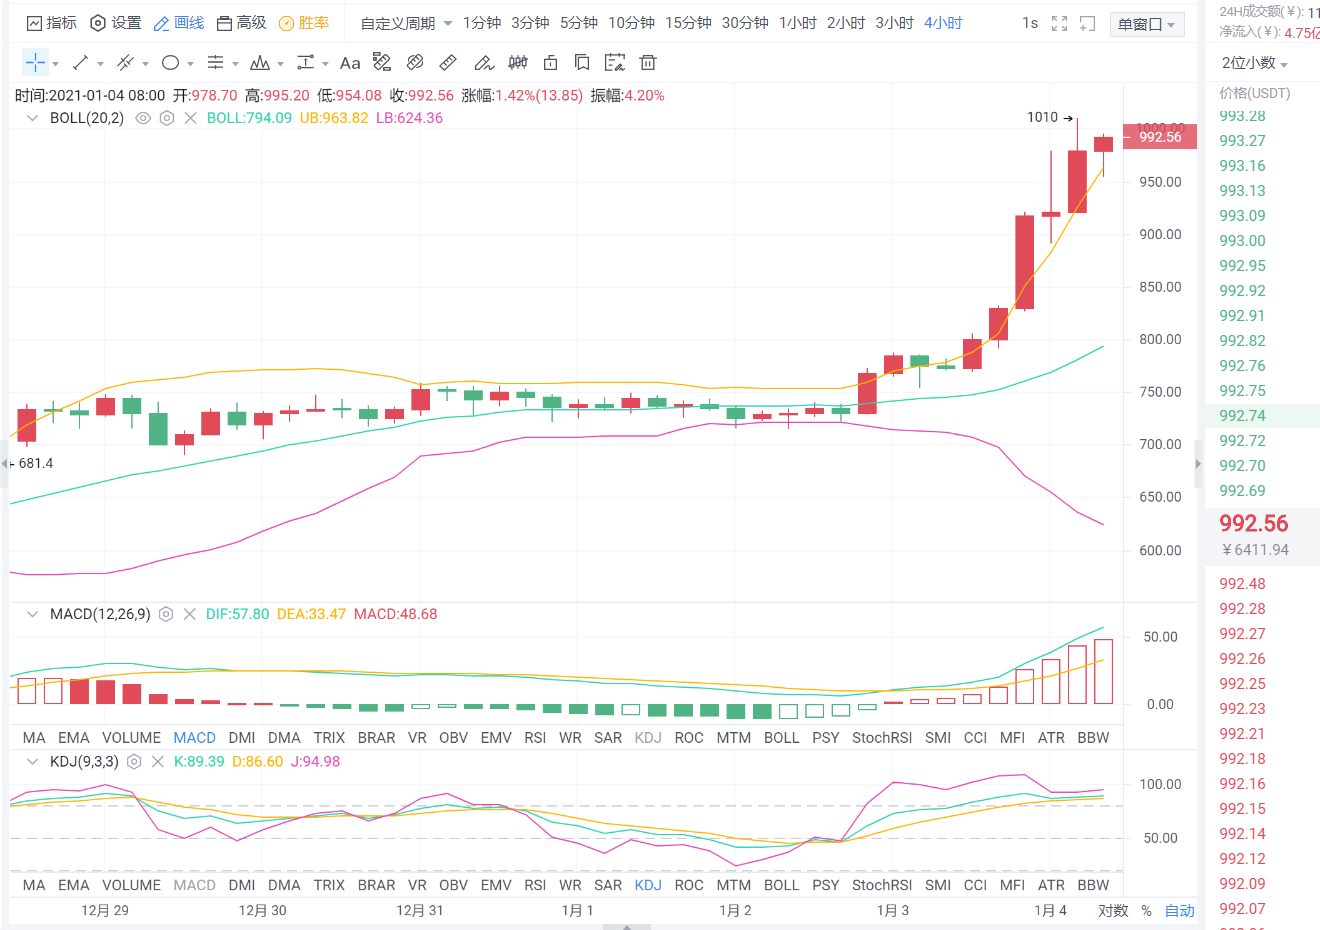Click the 胜率 button
This screenshot has width=1320, height=930.
(x=304, y=22)
